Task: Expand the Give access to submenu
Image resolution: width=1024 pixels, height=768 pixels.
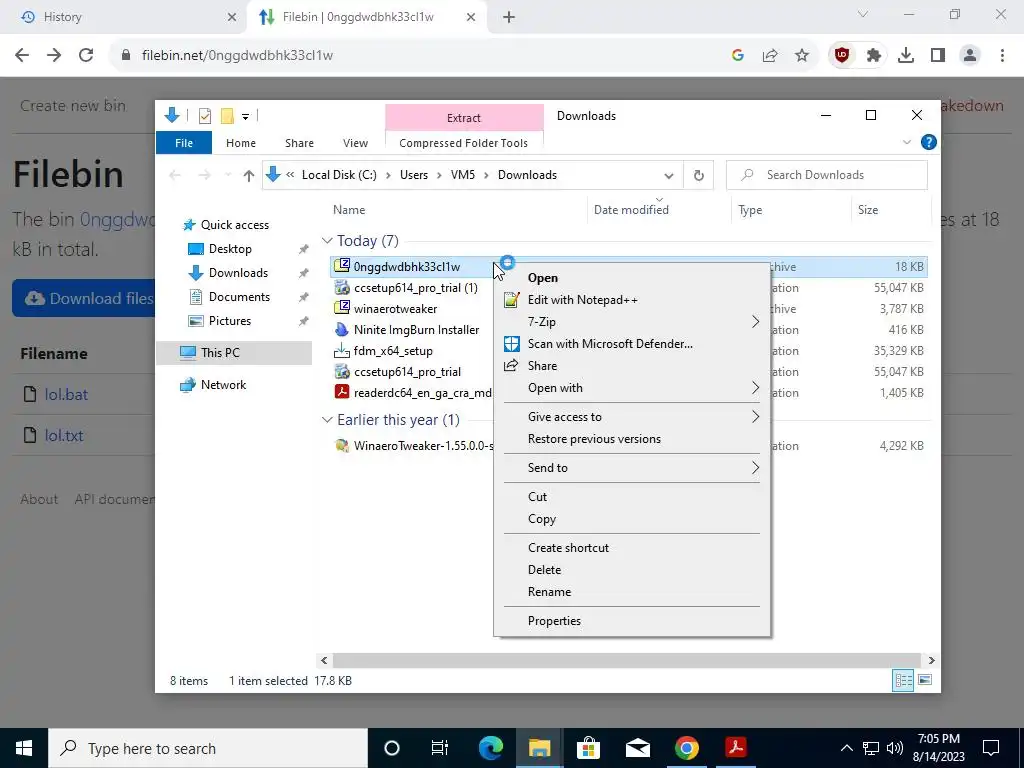Action: (x=632, y=417)
